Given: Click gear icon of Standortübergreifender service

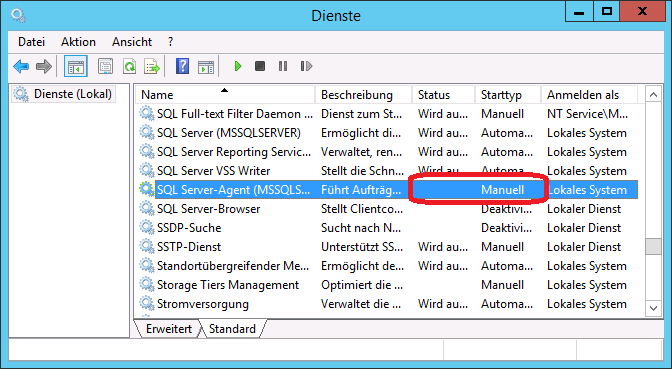Looking at the screenshot, I should coord(147,266).
